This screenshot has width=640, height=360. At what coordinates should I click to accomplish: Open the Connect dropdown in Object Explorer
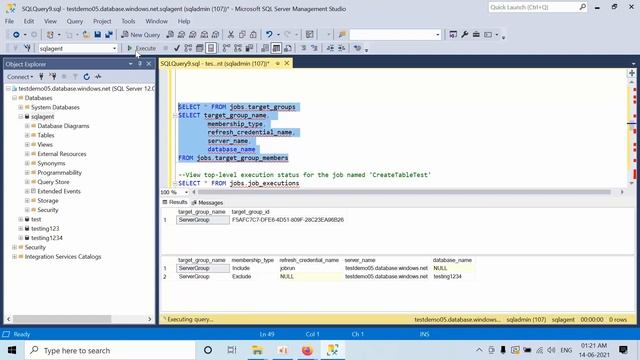[x=20, y=76]
